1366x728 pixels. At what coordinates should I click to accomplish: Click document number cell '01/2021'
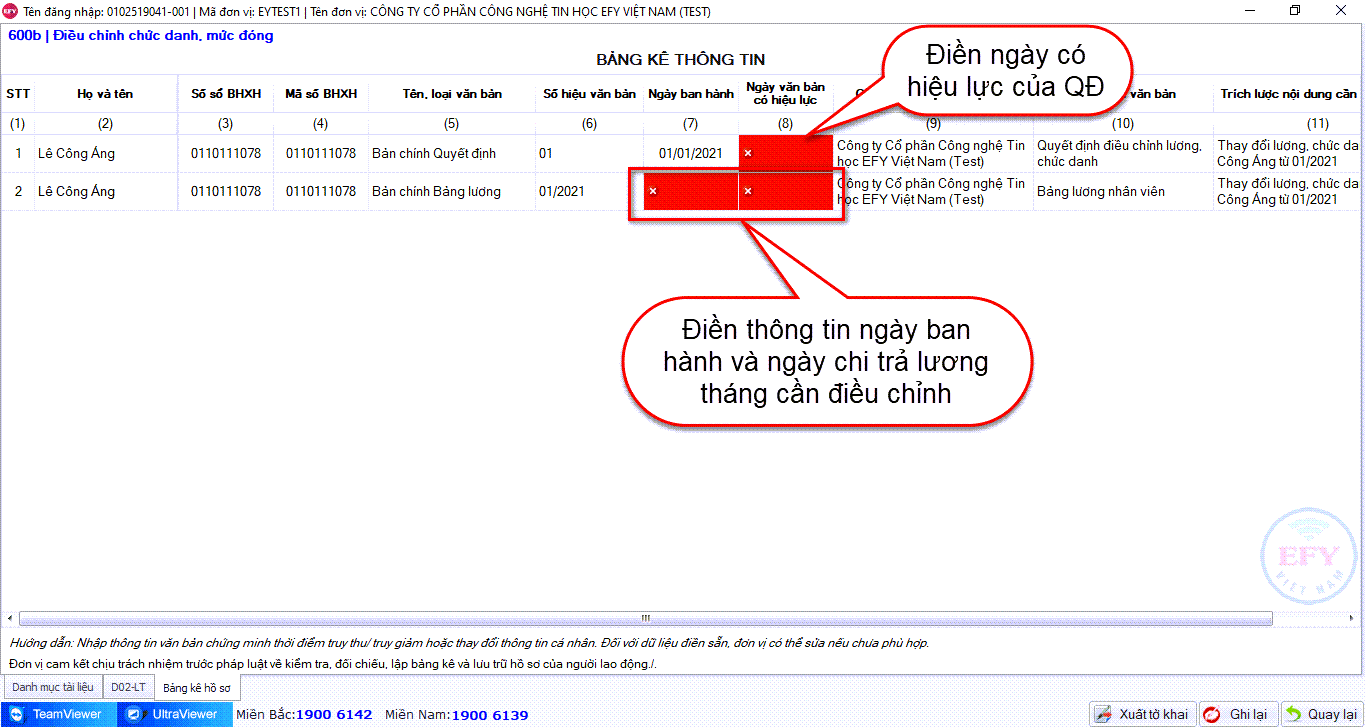coord(589,191)
